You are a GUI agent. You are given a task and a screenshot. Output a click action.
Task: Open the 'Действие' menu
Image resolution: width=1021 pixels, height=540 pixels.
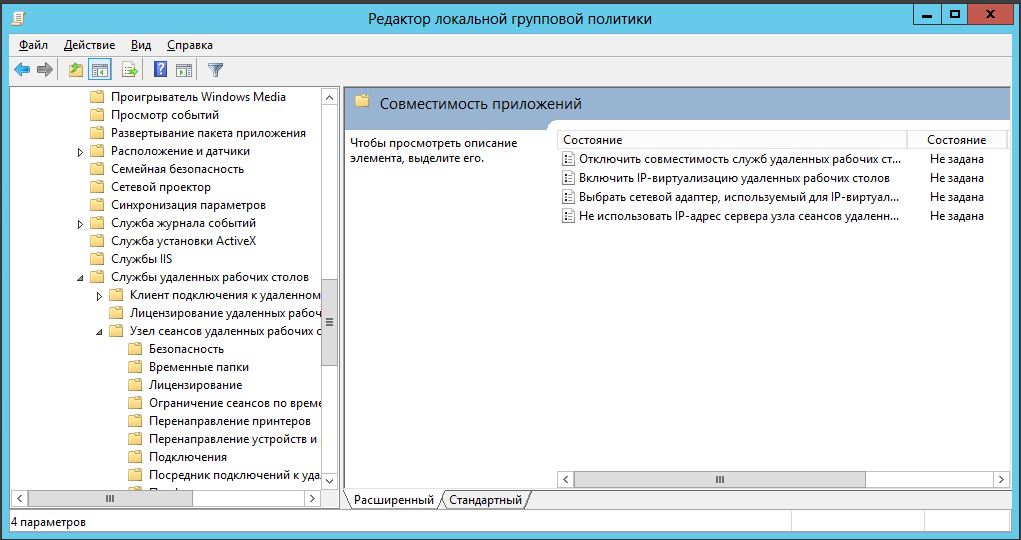coord(89,45)
